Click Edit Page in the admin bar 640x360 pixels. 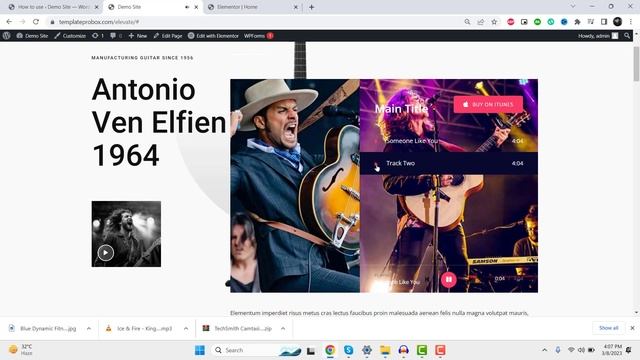point(168,36)
